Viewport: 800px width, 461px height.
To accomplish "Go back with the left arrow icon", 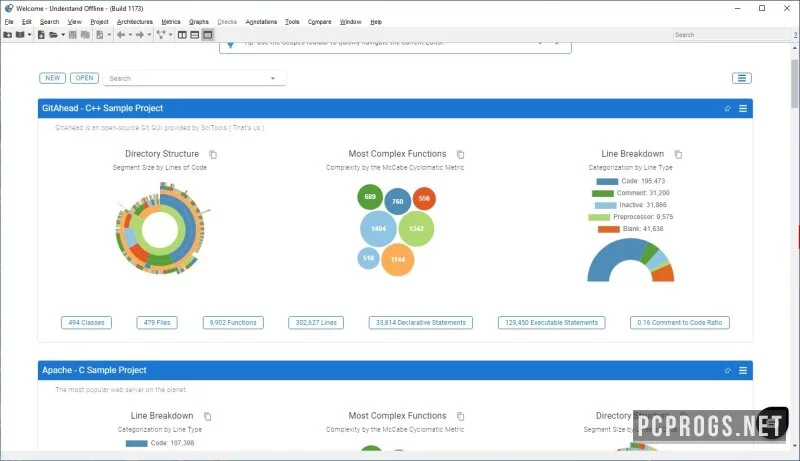I will (x=121, y=35).
